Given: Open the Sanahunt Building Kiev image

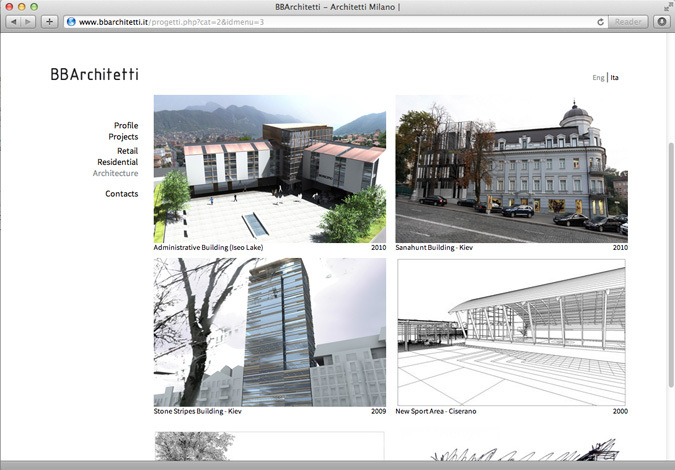Looking at the screenshot, I should [x=511, y=168].
